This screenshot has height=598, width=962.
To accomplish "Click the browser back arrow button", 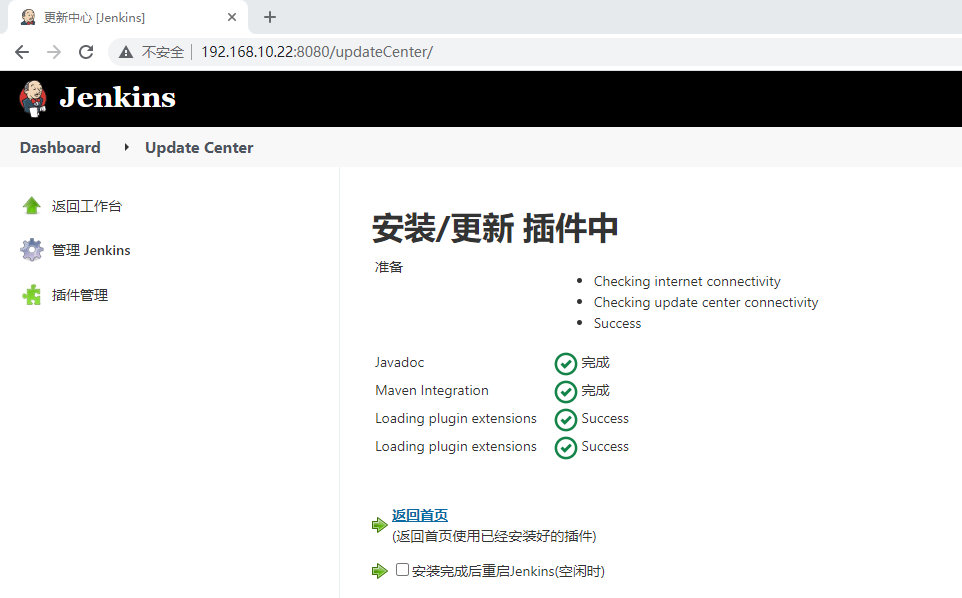I will [x=22, y=52].
